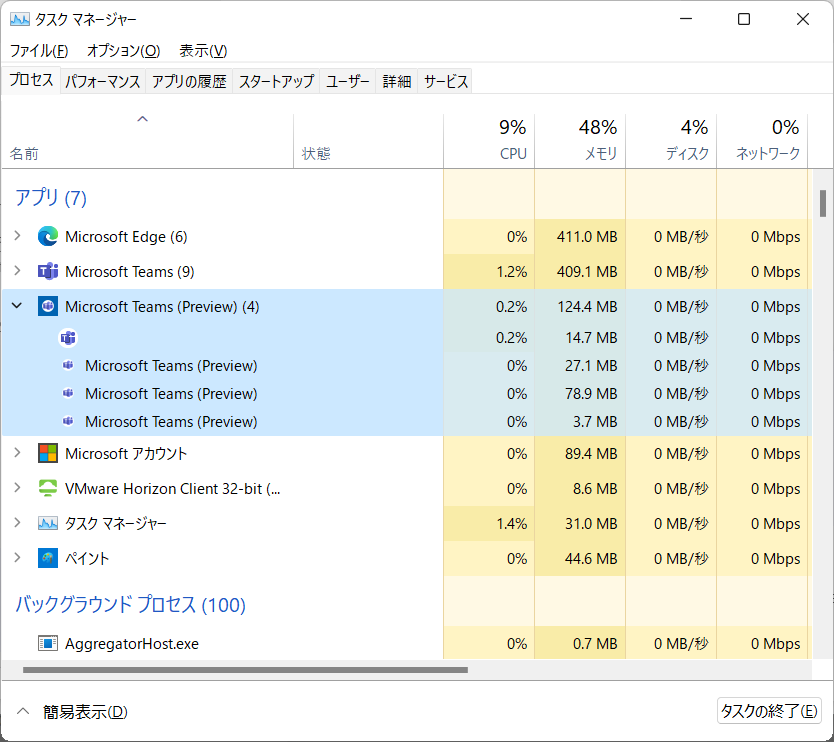Select the Microsoft Teams (Preview) row using 27.1 MB
The width and height of the screenshot is (834, 742).
(x=407, y=365)
